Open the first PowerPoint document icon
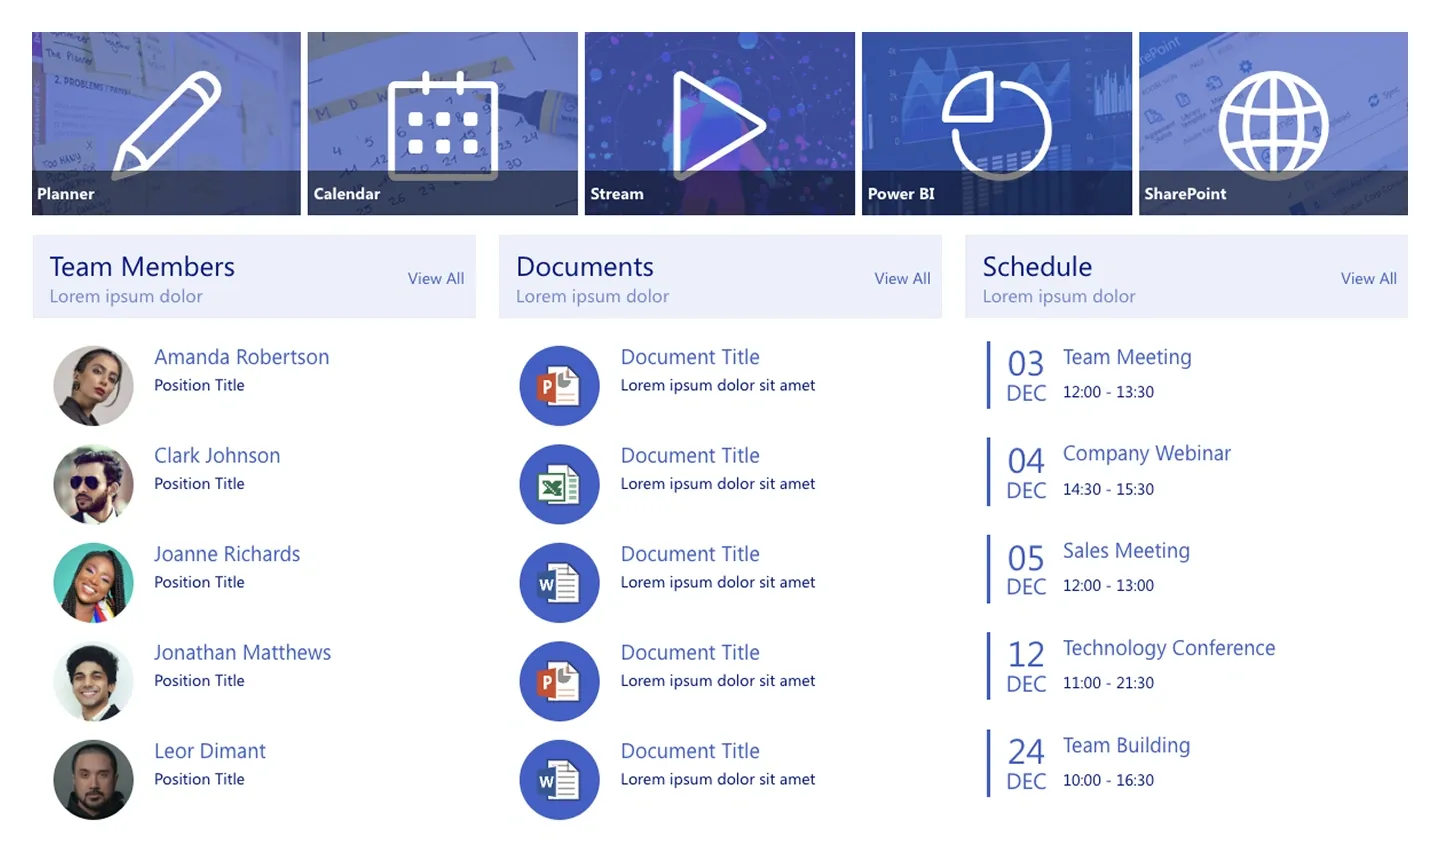The image size is (1440, 852). click(559, 386)
